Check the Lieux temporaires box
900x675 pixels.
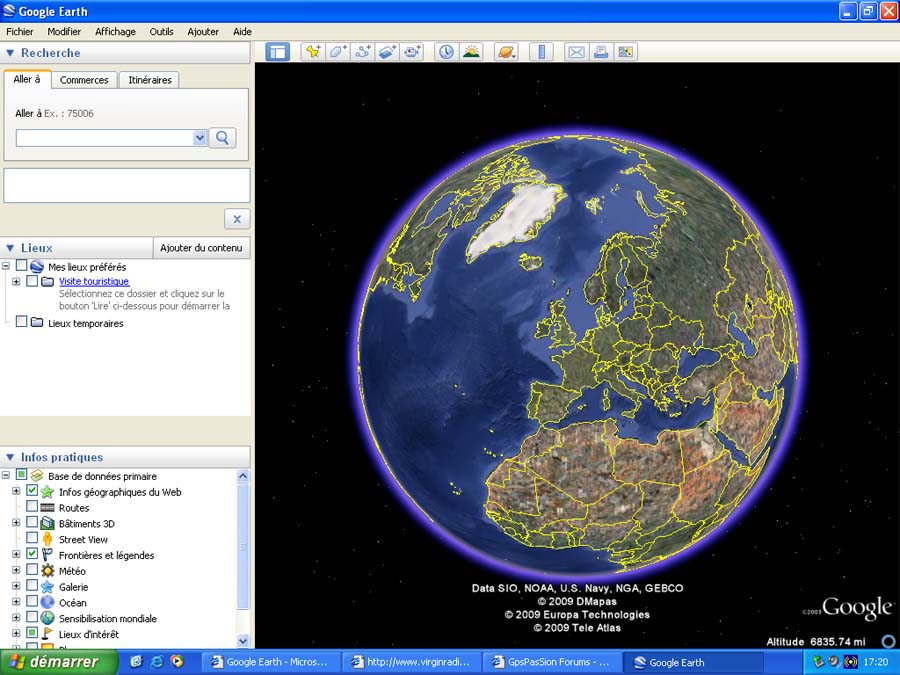point(22,323)
